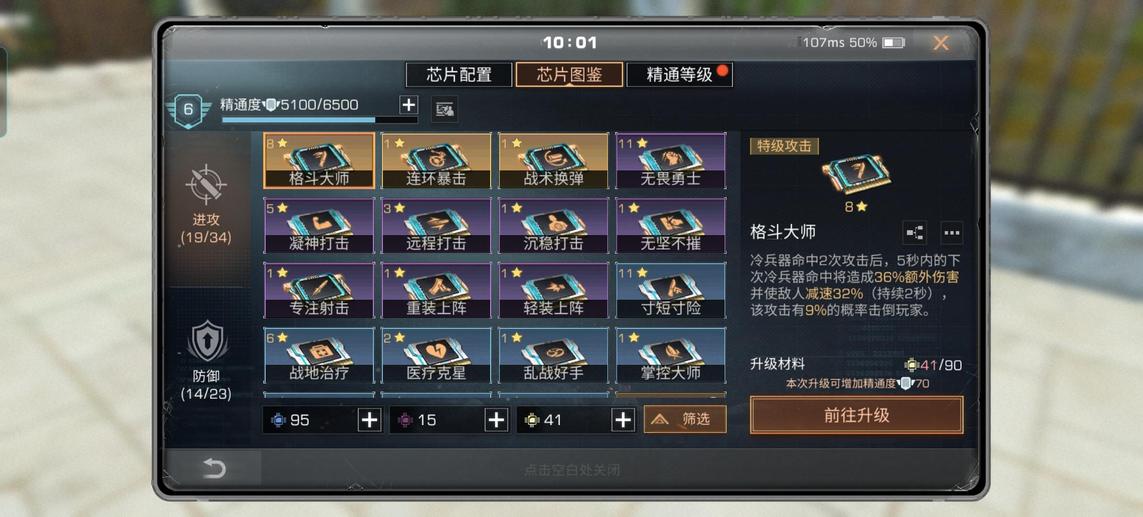This screenshot has height=517, width=1143.
Task: Add blue chip material (95)
Action: 370,420
